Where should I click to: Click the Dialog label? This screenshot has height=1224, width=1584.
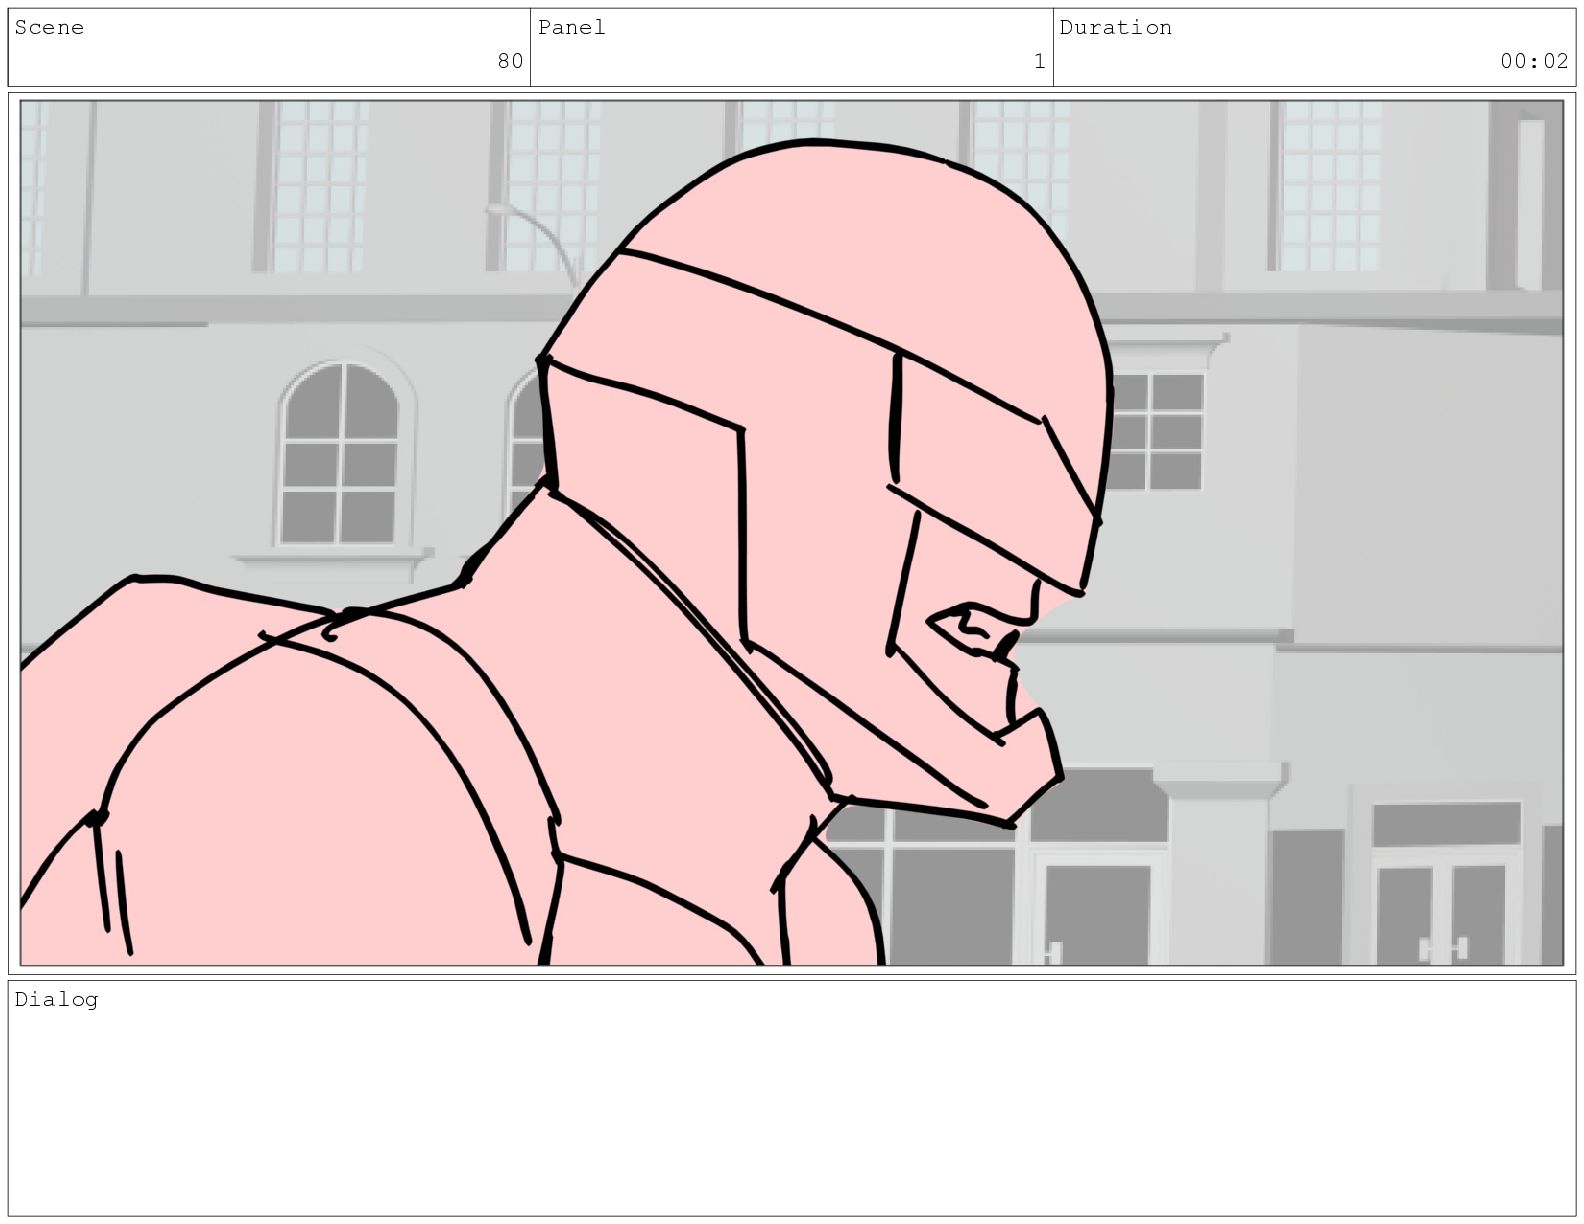56,1000
